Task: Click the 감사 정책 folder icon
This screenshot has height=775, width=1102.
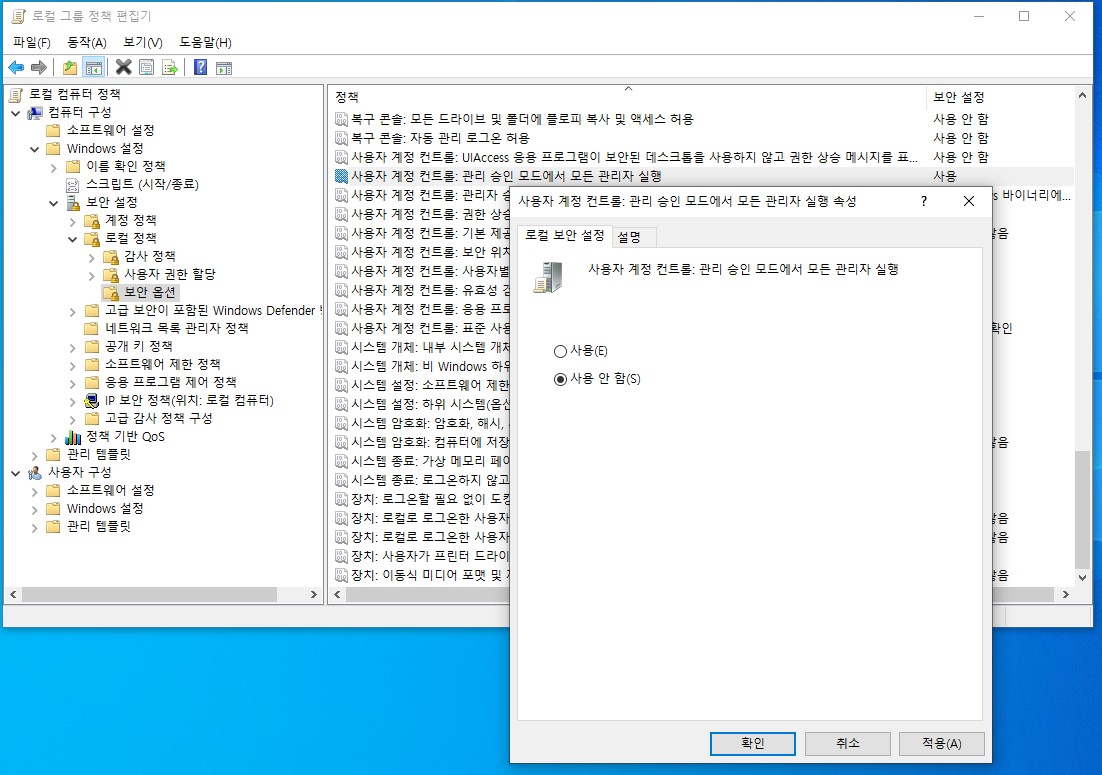Action: [x=111, y=256]
